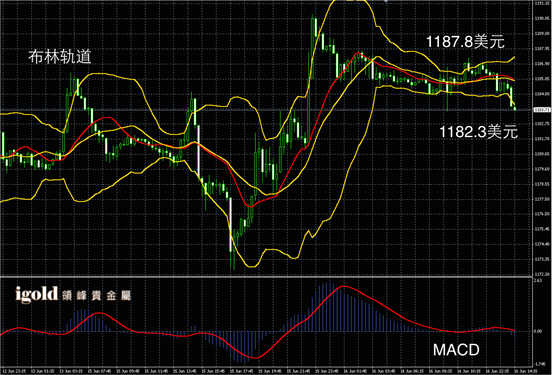Screen dimensions: 552x375
Task: Click the horizontal current price line
Action: [x=267, y=110]
